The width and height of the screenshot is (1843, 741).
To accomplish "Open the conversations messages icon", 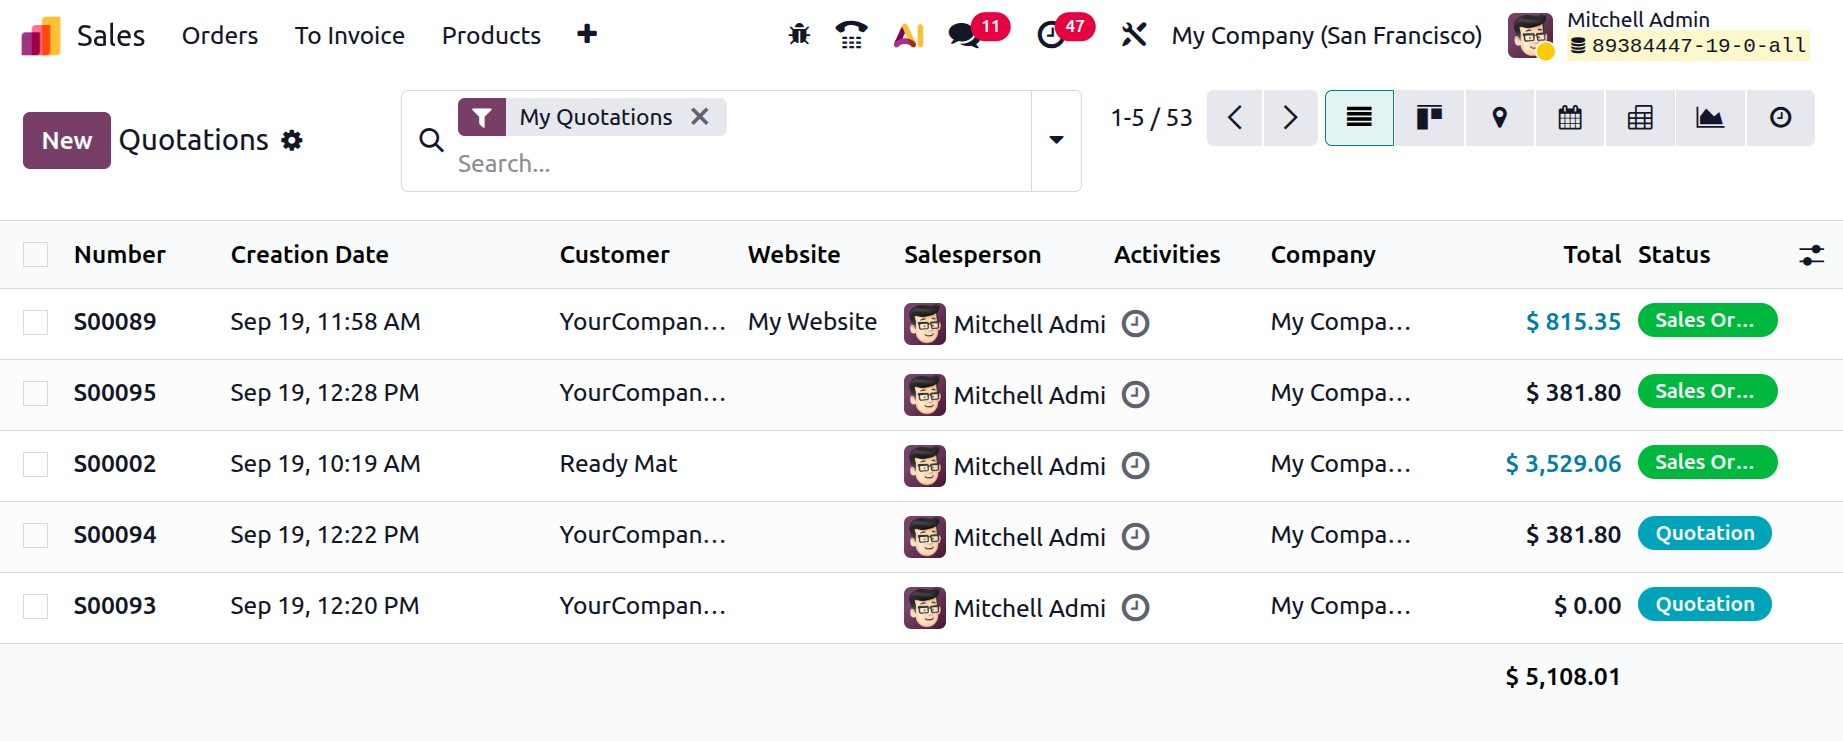I will tap(964, 35).
